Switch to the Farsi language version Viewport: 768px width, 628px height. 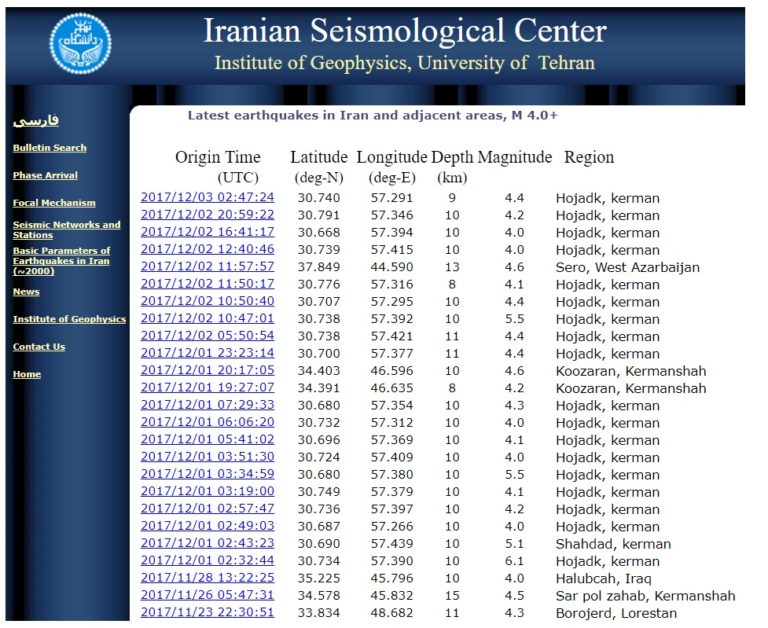pos(36,121)
